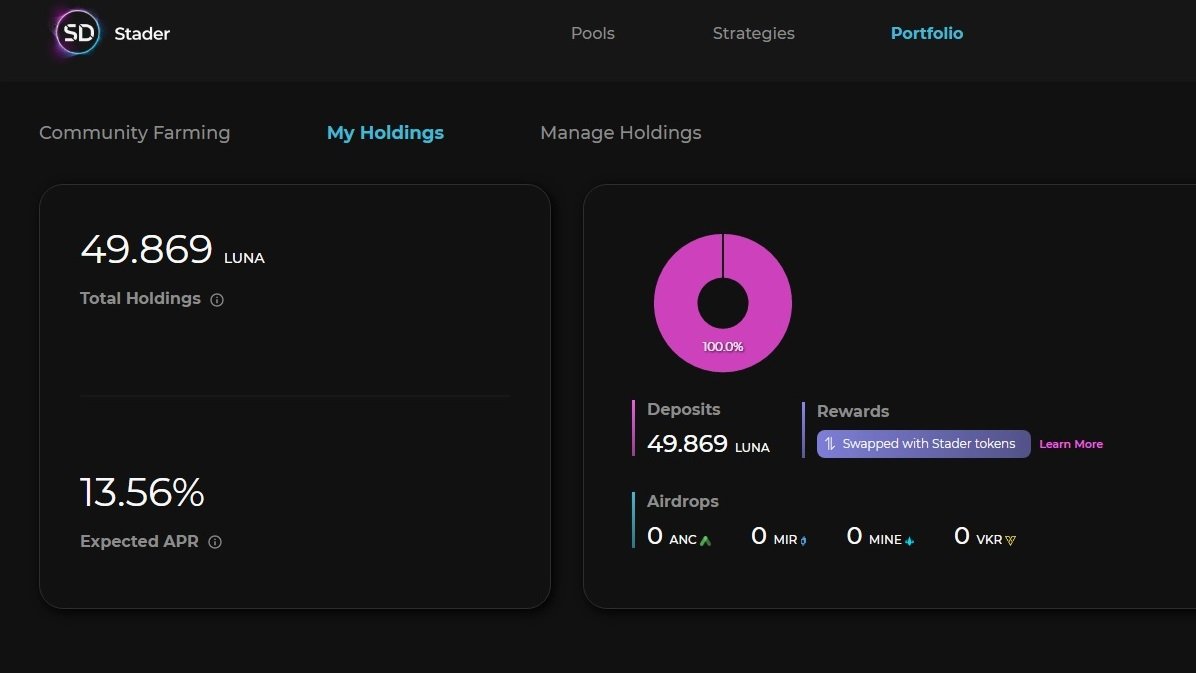
Task: Open the Pools page
Action: [x=593, y=34]
